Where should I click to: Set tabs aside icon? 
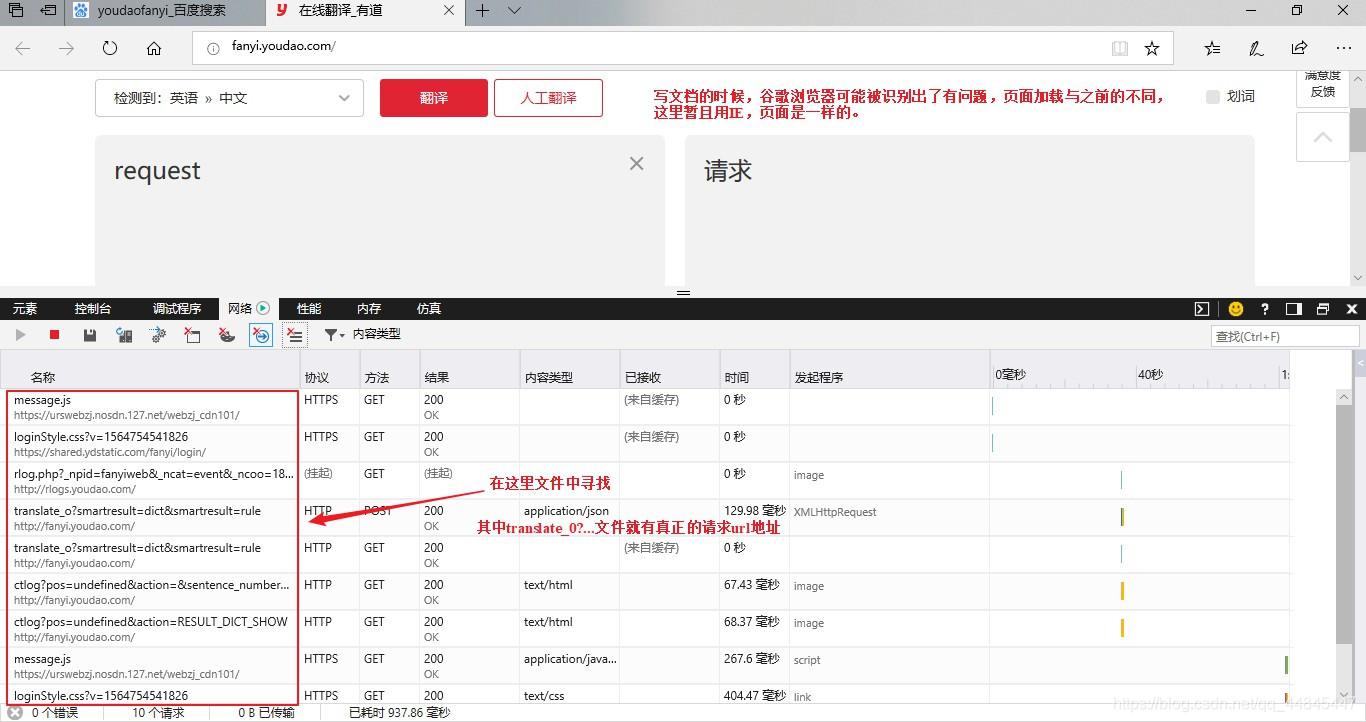47,11
